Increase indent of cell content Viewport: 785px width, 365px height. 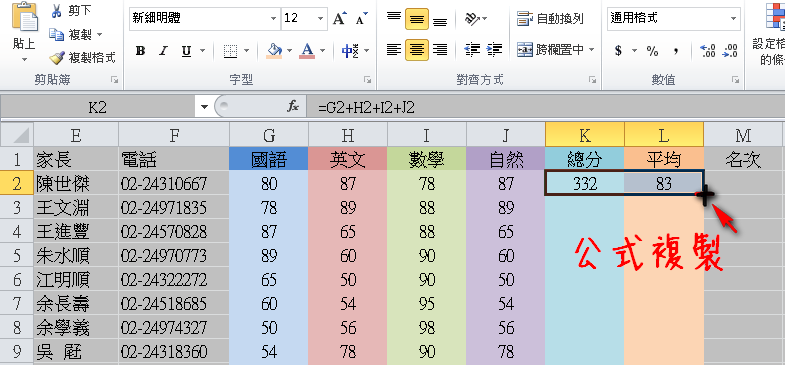point(494,50)
